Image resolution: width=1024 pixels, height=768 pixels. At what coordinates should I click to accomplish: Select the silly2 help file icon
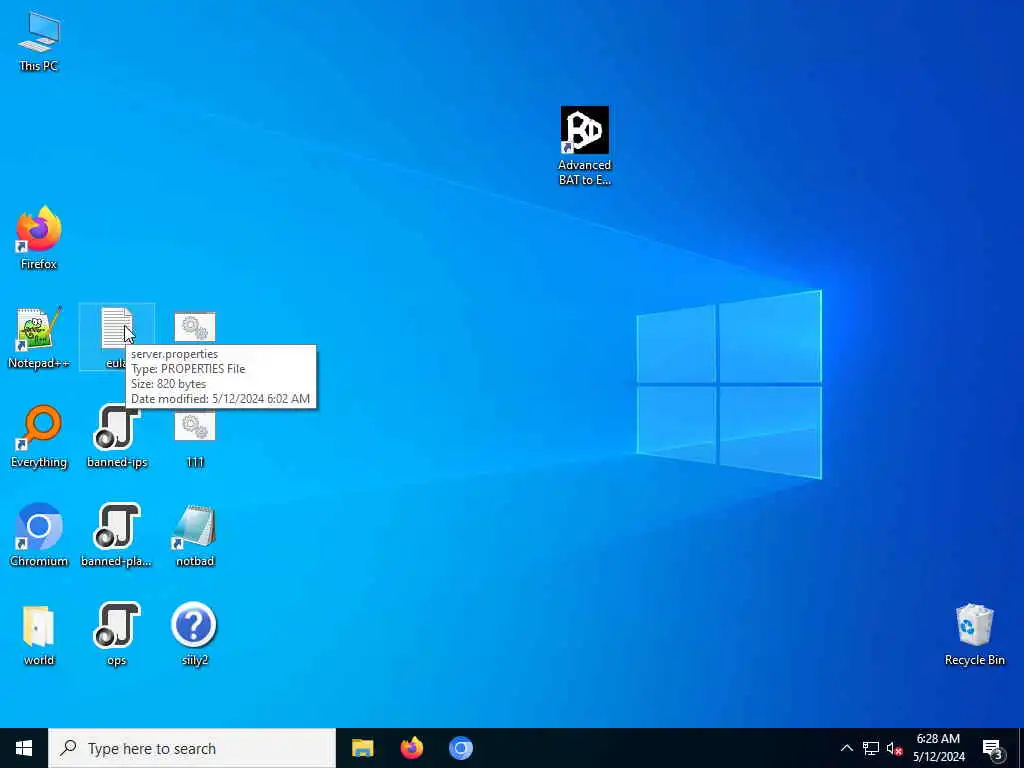tap(195, 635)
